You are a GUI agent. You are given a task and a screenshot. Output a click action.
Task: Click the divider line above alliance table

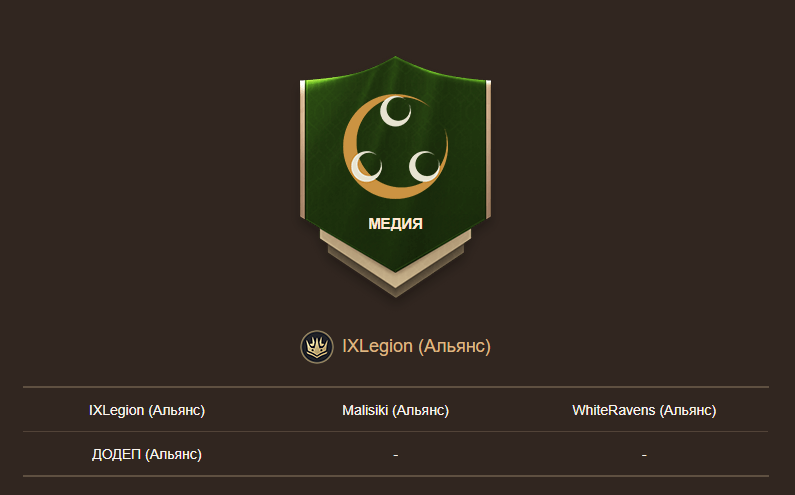tap(395, 387)
